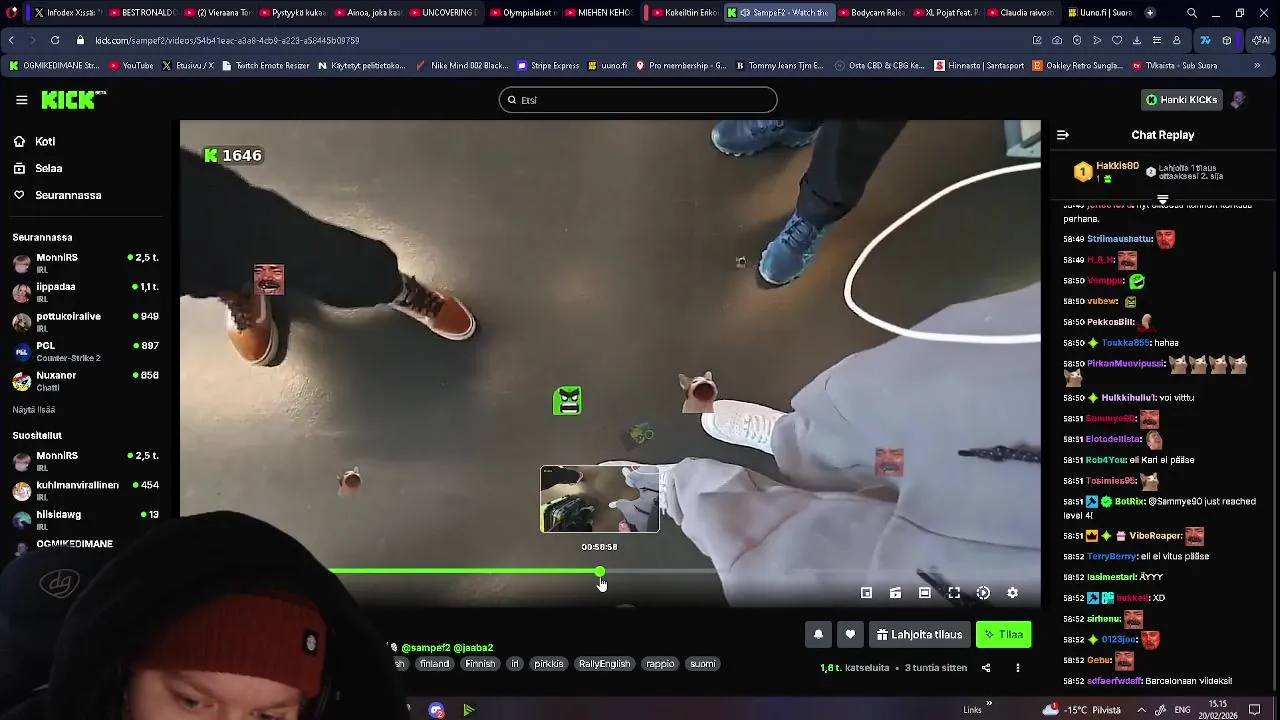The width and height of the screenshot is (1280, 720).
Task: Click the browser address bar URL
Action: pyautogui.click(x=227, y=40)
